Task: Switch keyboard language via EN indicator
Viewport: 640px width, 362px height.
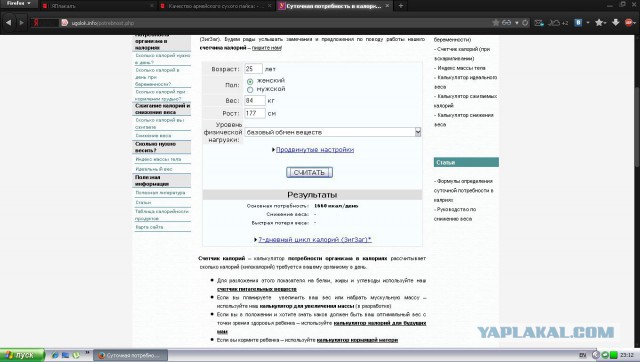Action: tap(582, 355)
